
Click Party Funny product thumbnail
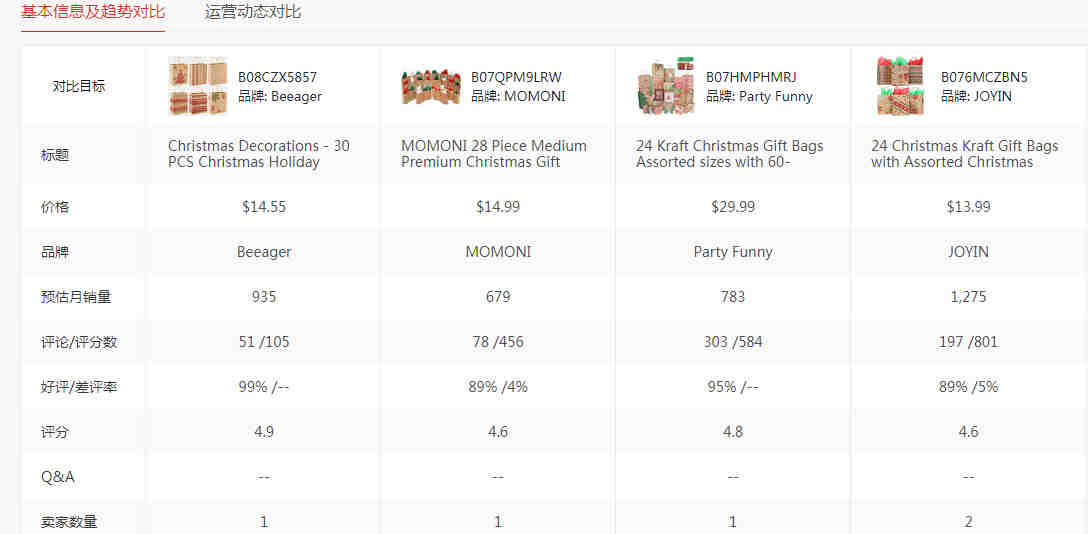665,86
